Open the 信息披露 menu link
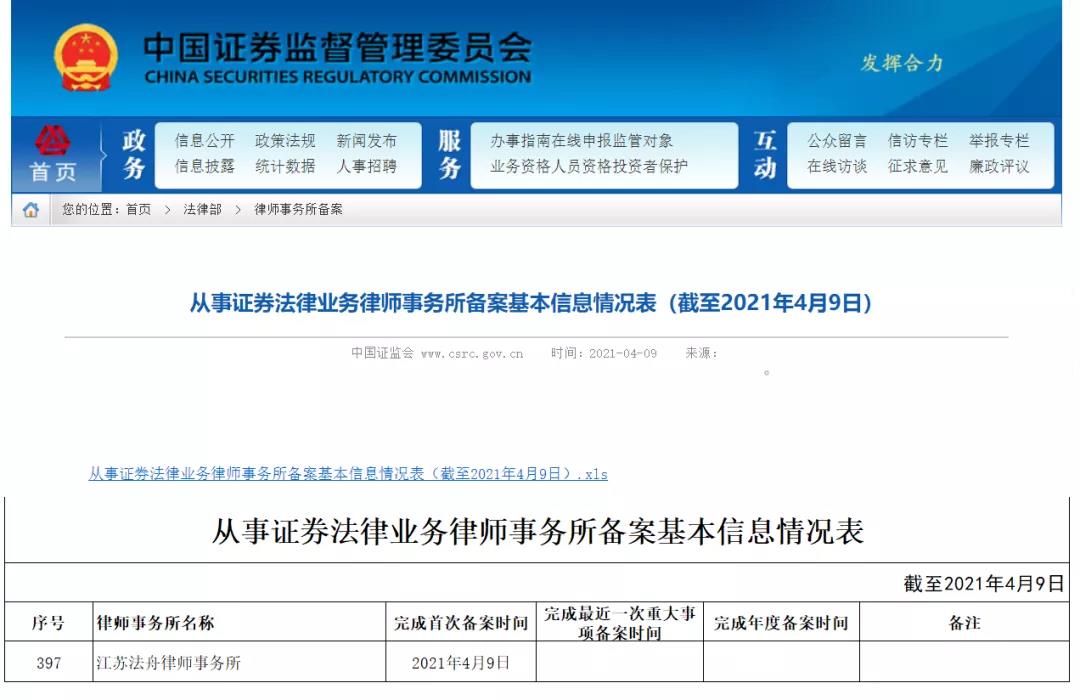Image resolution: width=1080 pixels, height=700 pixels. 205,166
